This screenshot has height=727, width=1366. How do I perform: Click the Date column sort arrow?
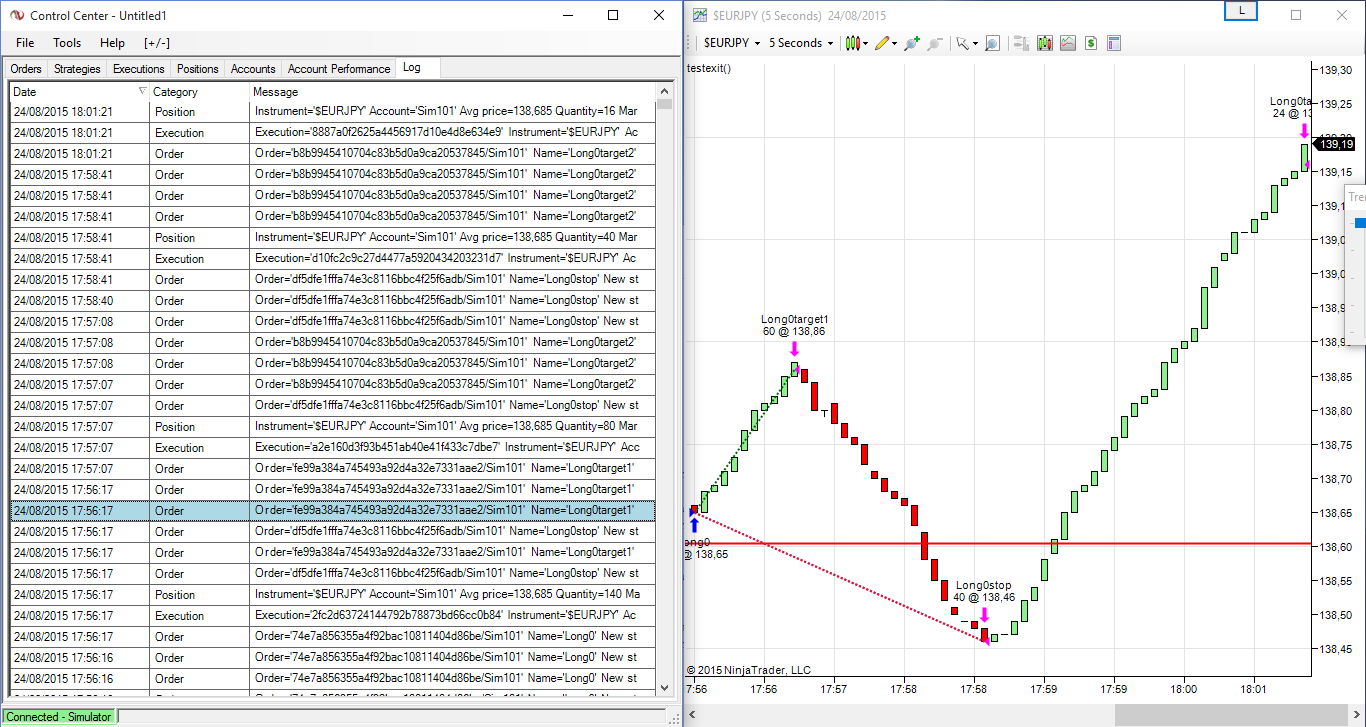141,91
